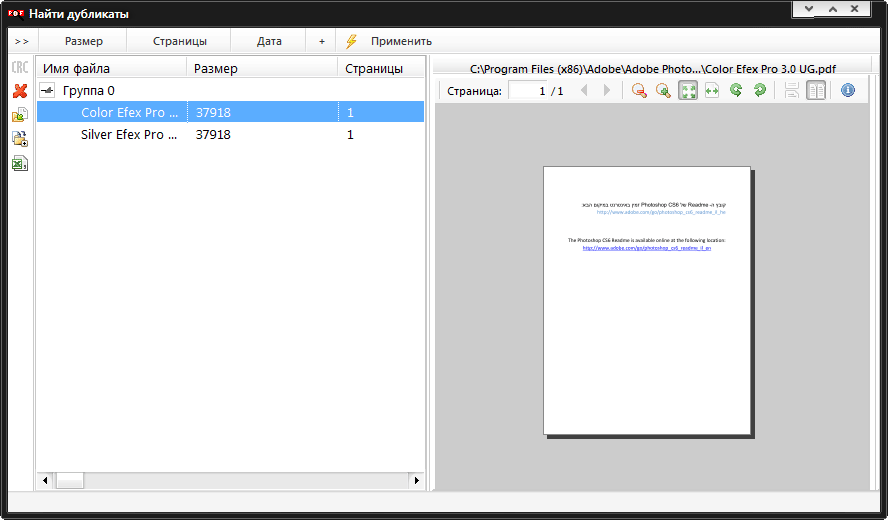This screenshot has width=888, height=520.
Task: Toggle the Страницы filter button
Action: [180, 41]
